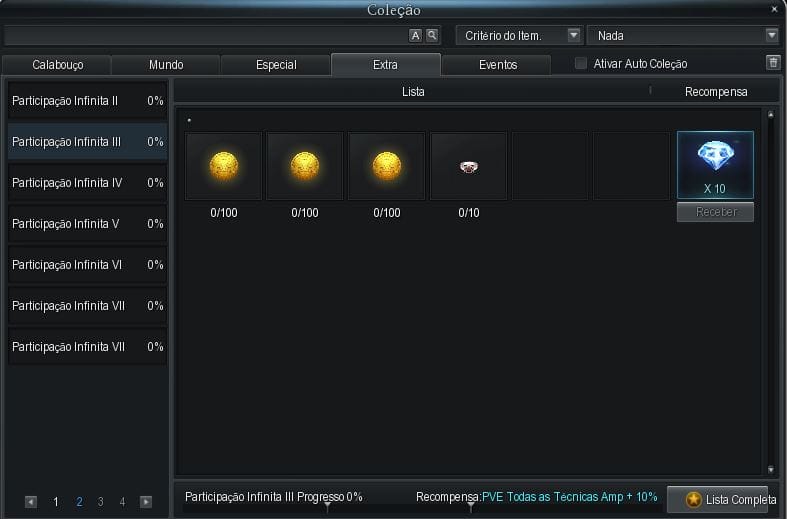Open the Critério do Item dropdown

click(x=519, y=35)
